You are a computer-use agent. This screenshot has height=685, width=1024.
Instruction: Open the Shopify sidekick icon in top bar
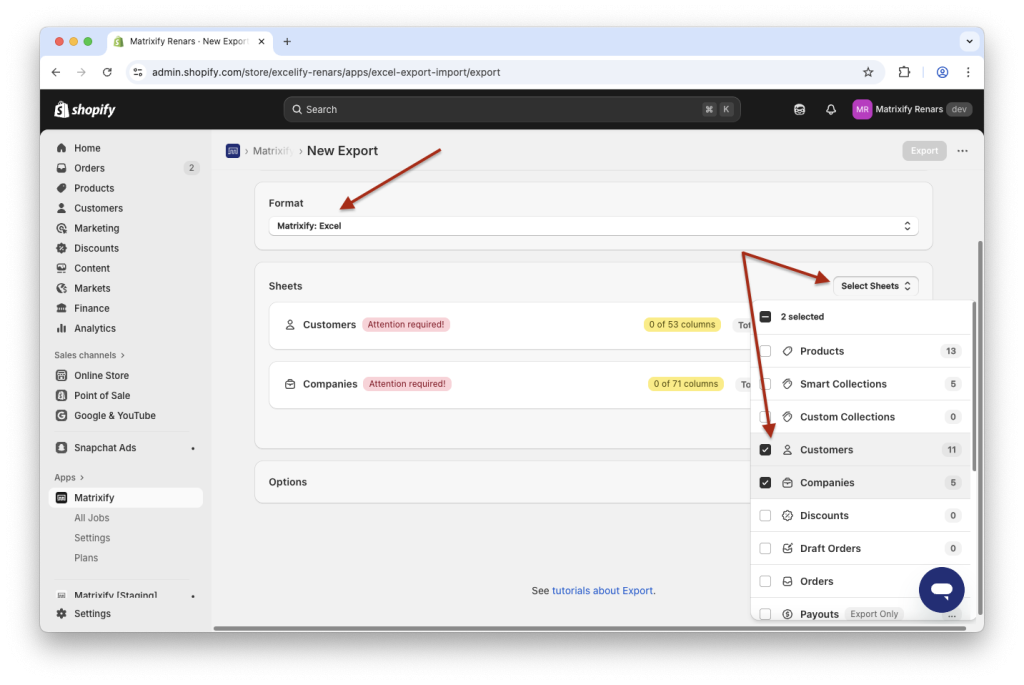tap(799, 110)
